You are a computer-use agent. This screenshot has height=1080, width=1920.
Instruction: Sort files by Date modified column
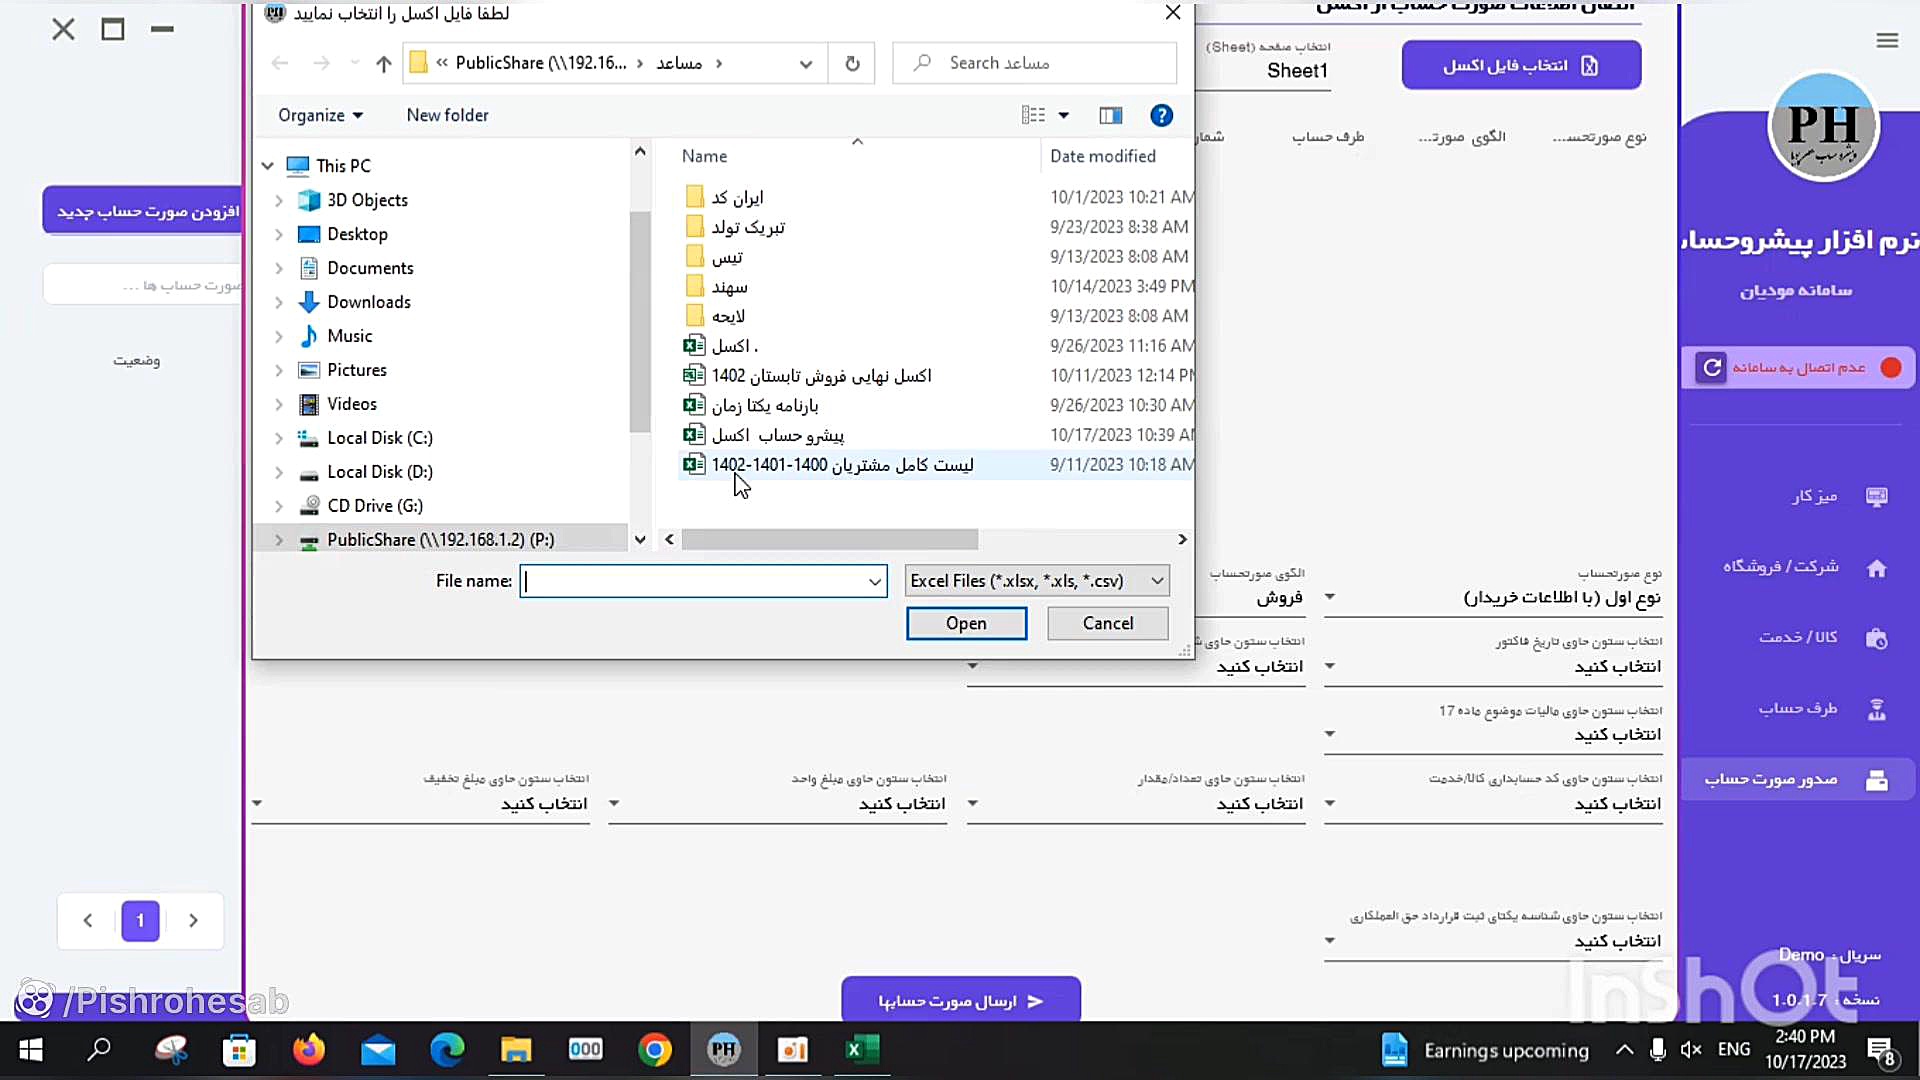[1102, 156]
